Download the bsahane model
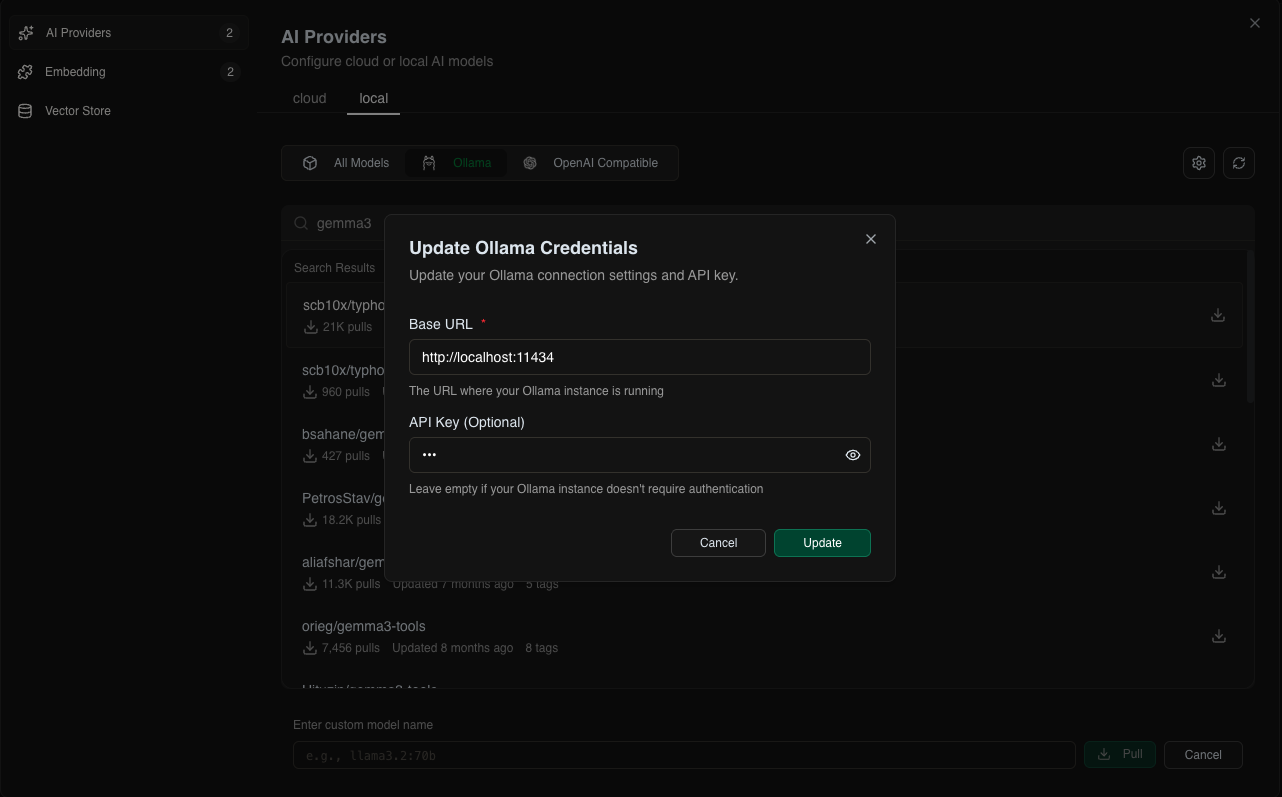The image size is (1282, 797). pyautogui.click(x=1218, y=444)
